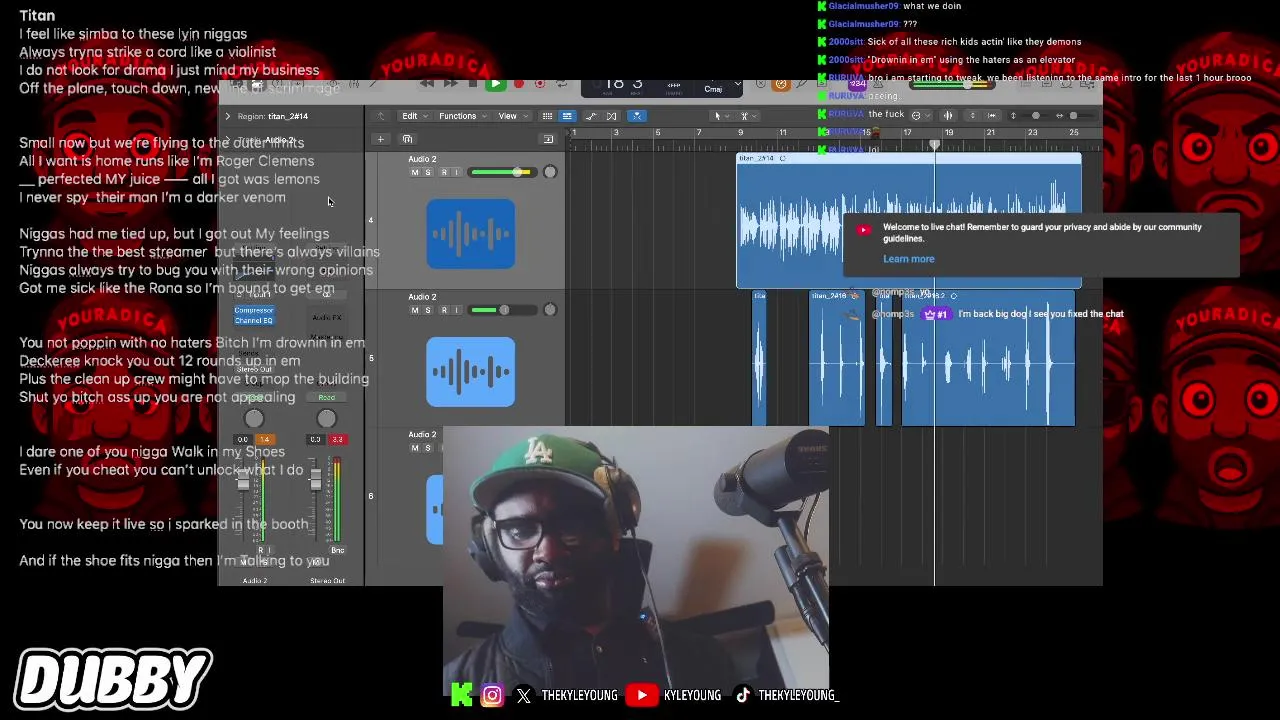Click the up-arrow icon left of Edit
Image resolution: width=1280 pixels, height=720 pixels.
tap(380, 116)
